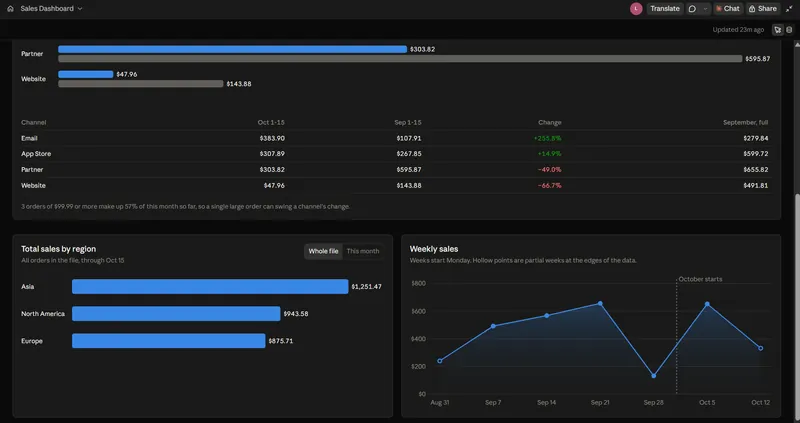Click the Oct 5 weekly sales point
800x423 pixels.
click(707, 304)
